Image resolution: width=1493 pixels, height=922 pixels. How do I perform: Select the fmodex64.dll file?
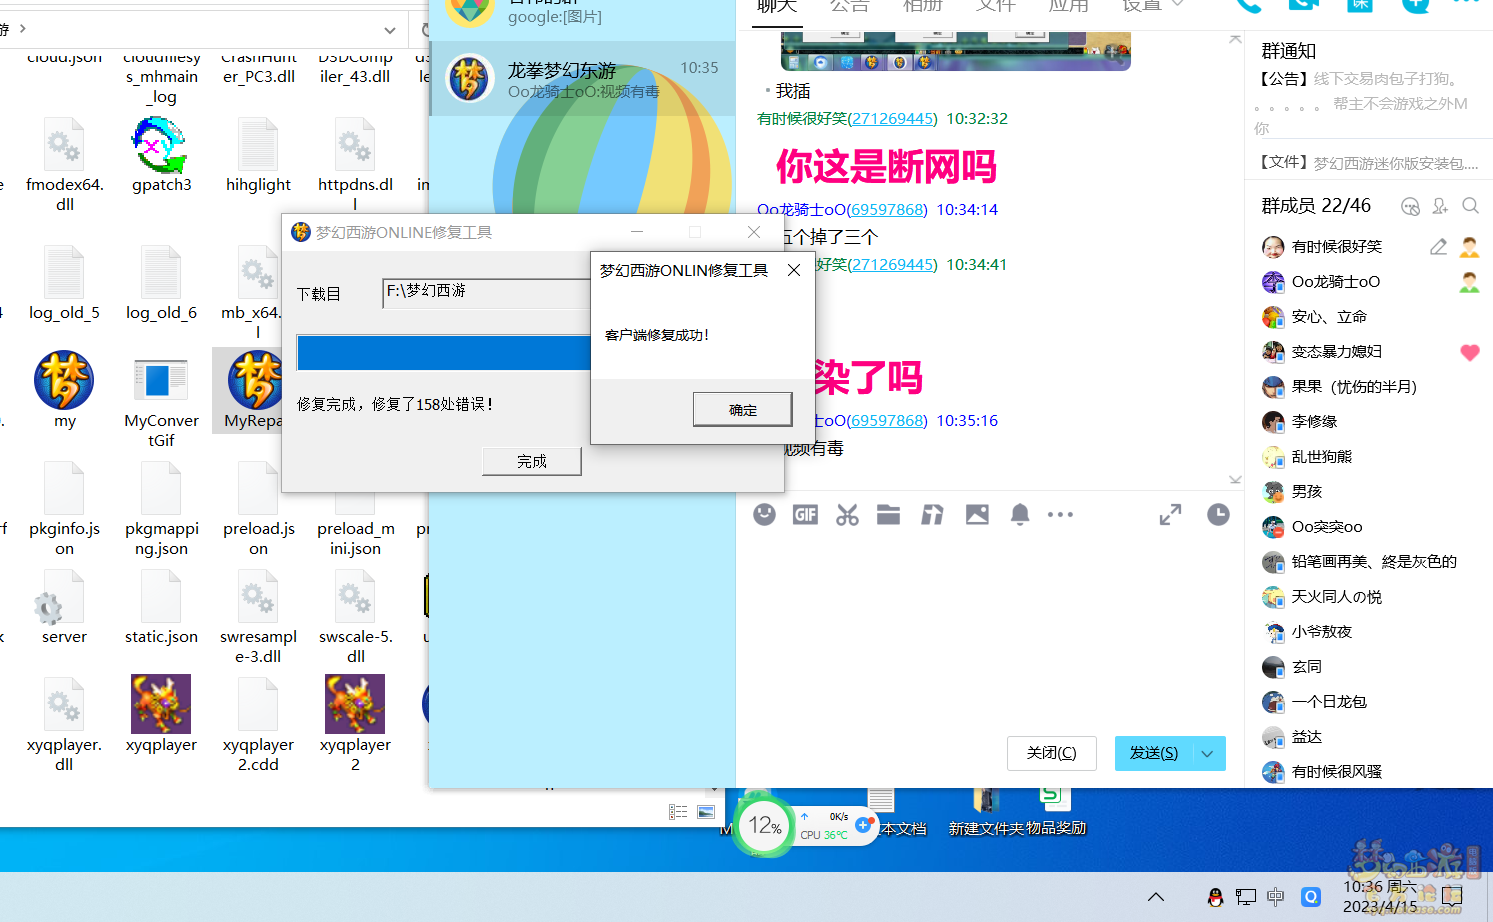(x=64, y=163)
